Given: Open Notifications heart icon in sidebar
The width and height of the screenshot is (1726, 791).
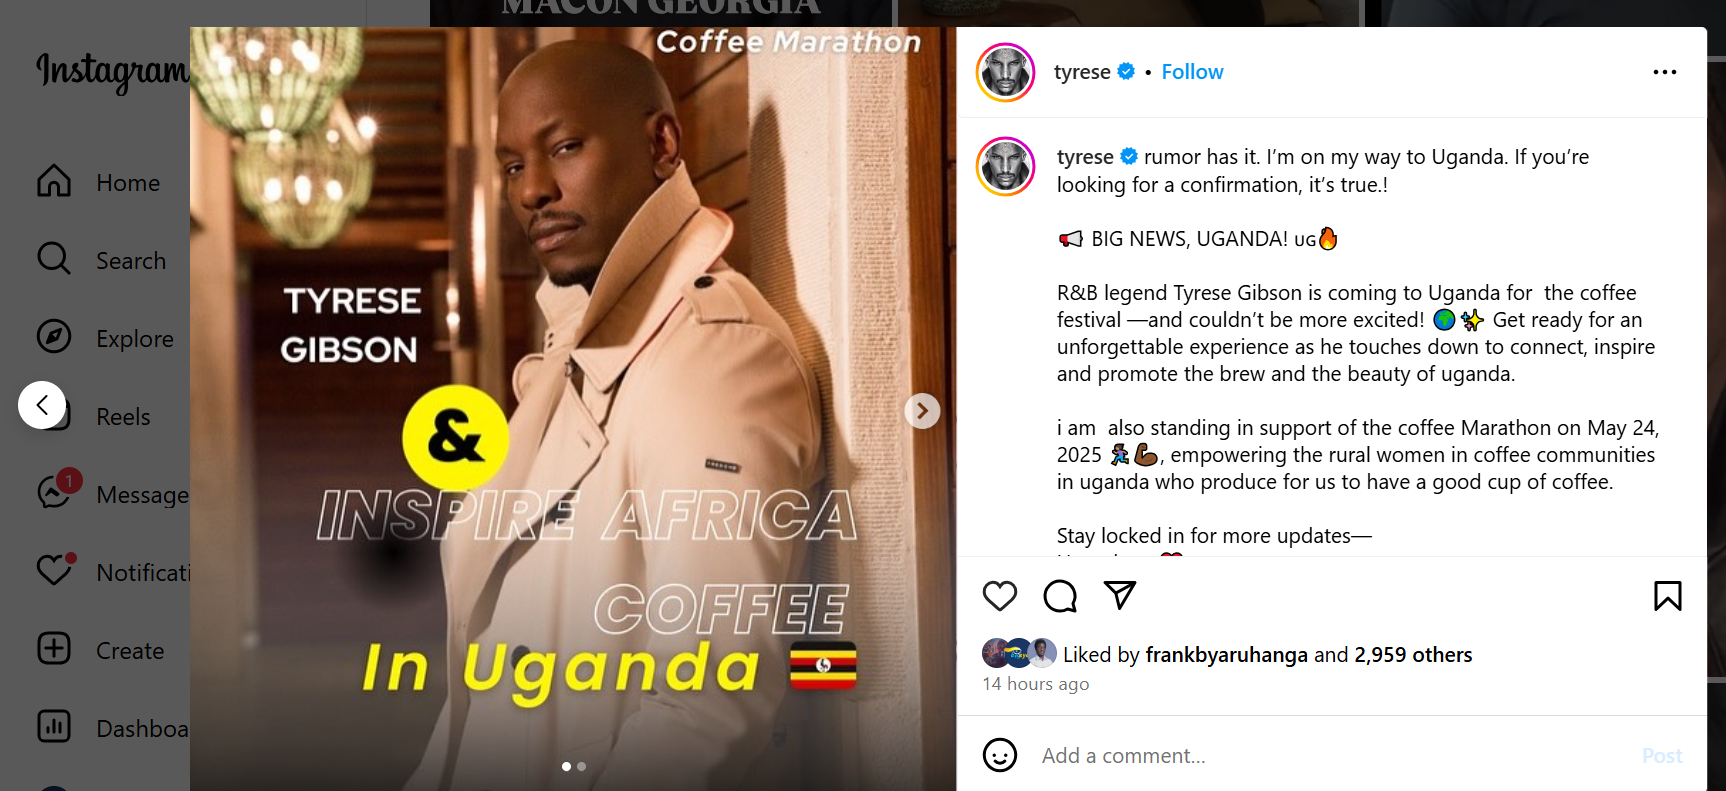Looking at the screenshot, I should pos(54,570).
